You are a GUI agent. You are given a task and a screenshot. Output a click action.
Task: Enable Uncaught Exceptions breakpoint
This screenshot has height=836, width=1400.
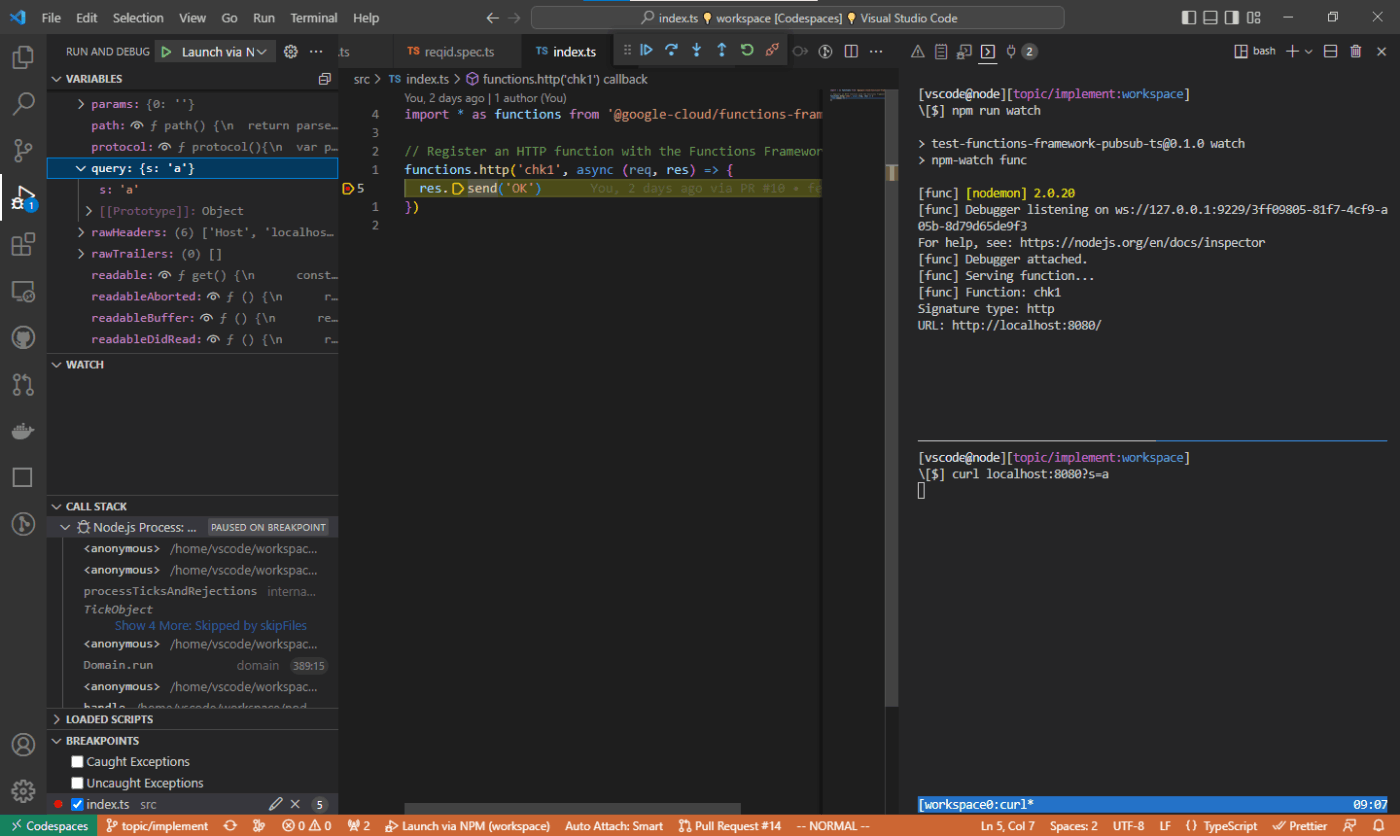point(77,783)
